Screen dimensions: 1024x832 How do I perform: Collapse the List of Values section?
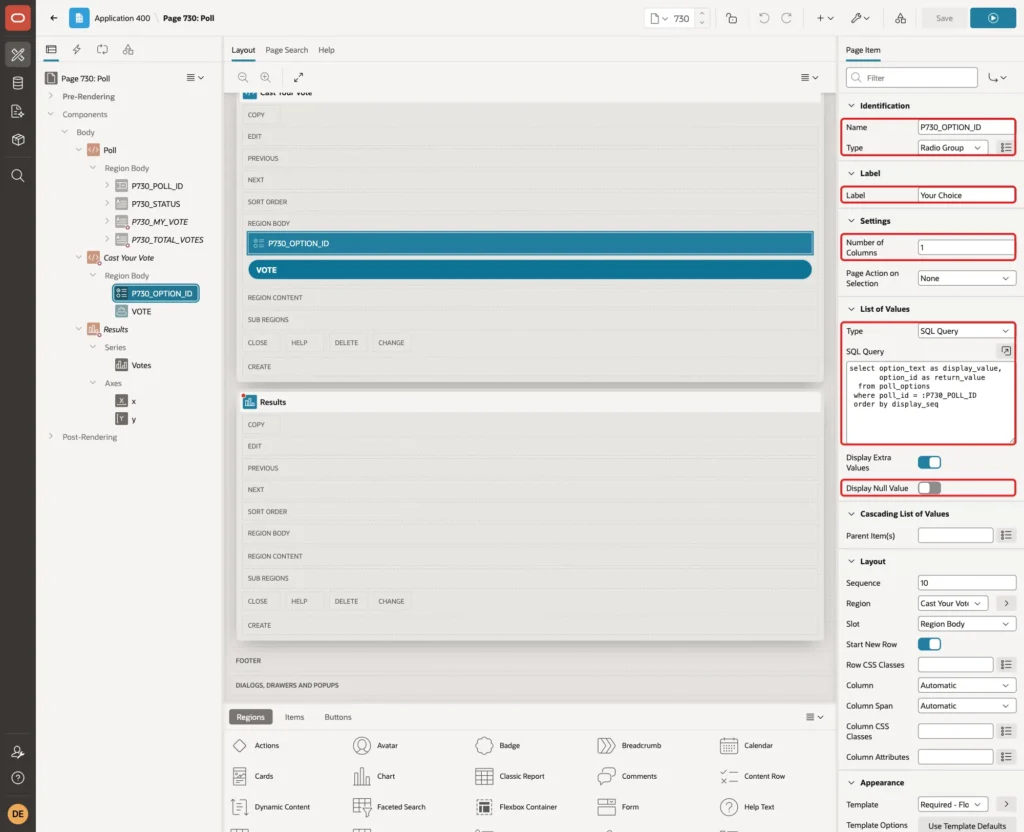coord(851,309)
